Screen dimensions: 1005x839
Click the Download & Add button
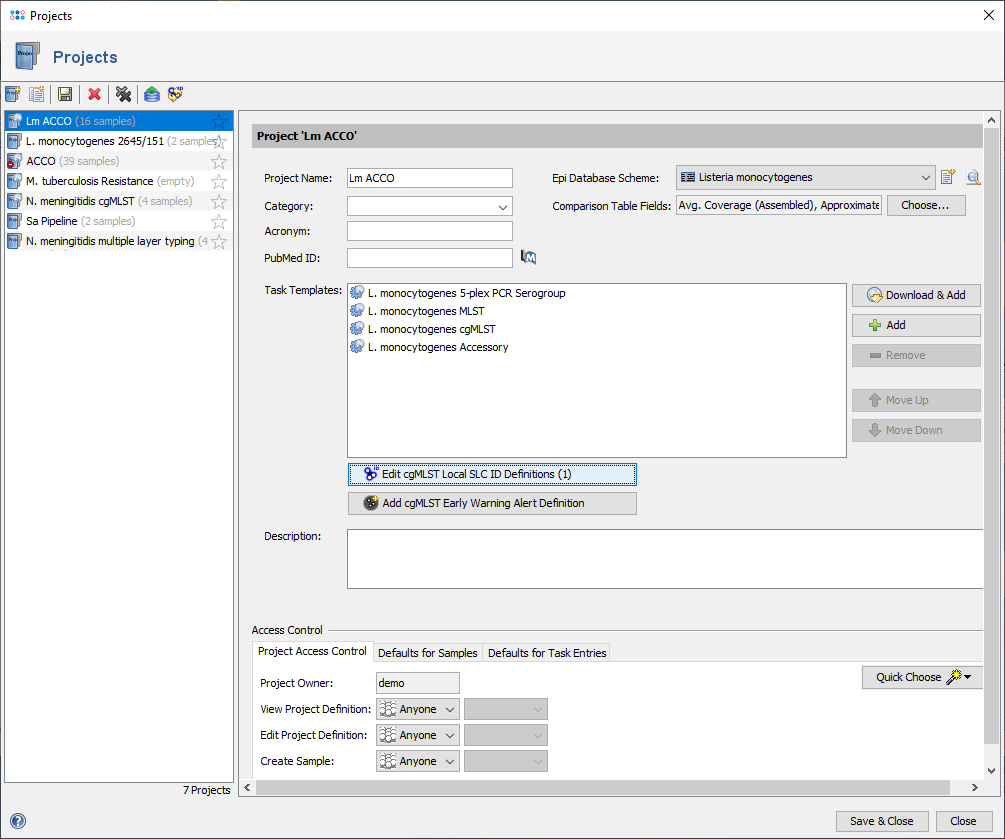(915, 295)
